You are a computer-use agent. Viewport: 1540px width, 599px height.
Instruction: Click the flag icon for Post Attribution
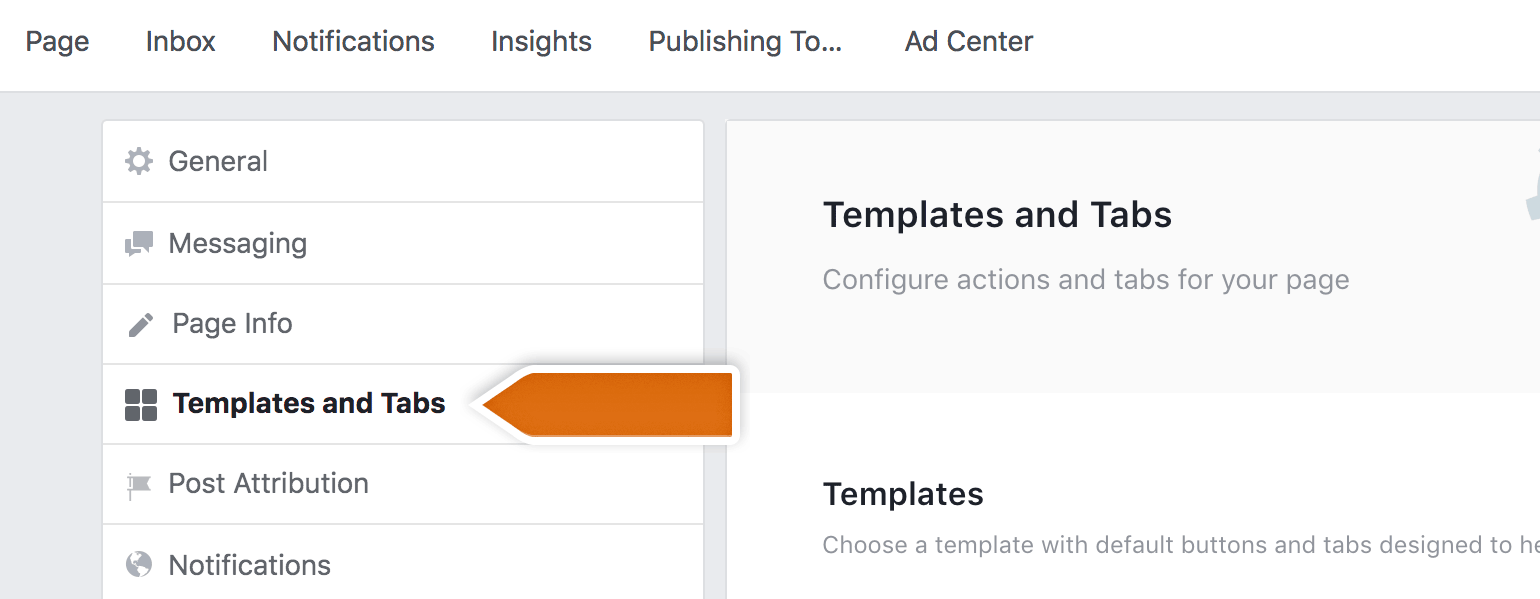[x=140, y=483]
